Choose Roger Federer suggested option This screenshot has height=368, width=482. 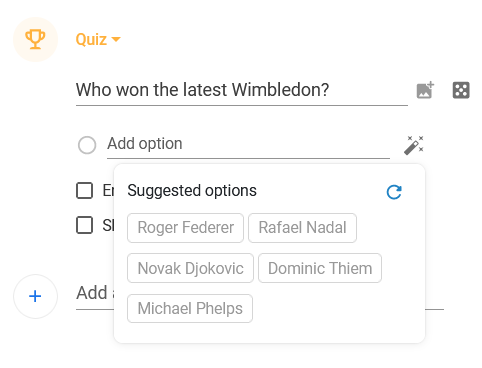click(x=185, y=228)
